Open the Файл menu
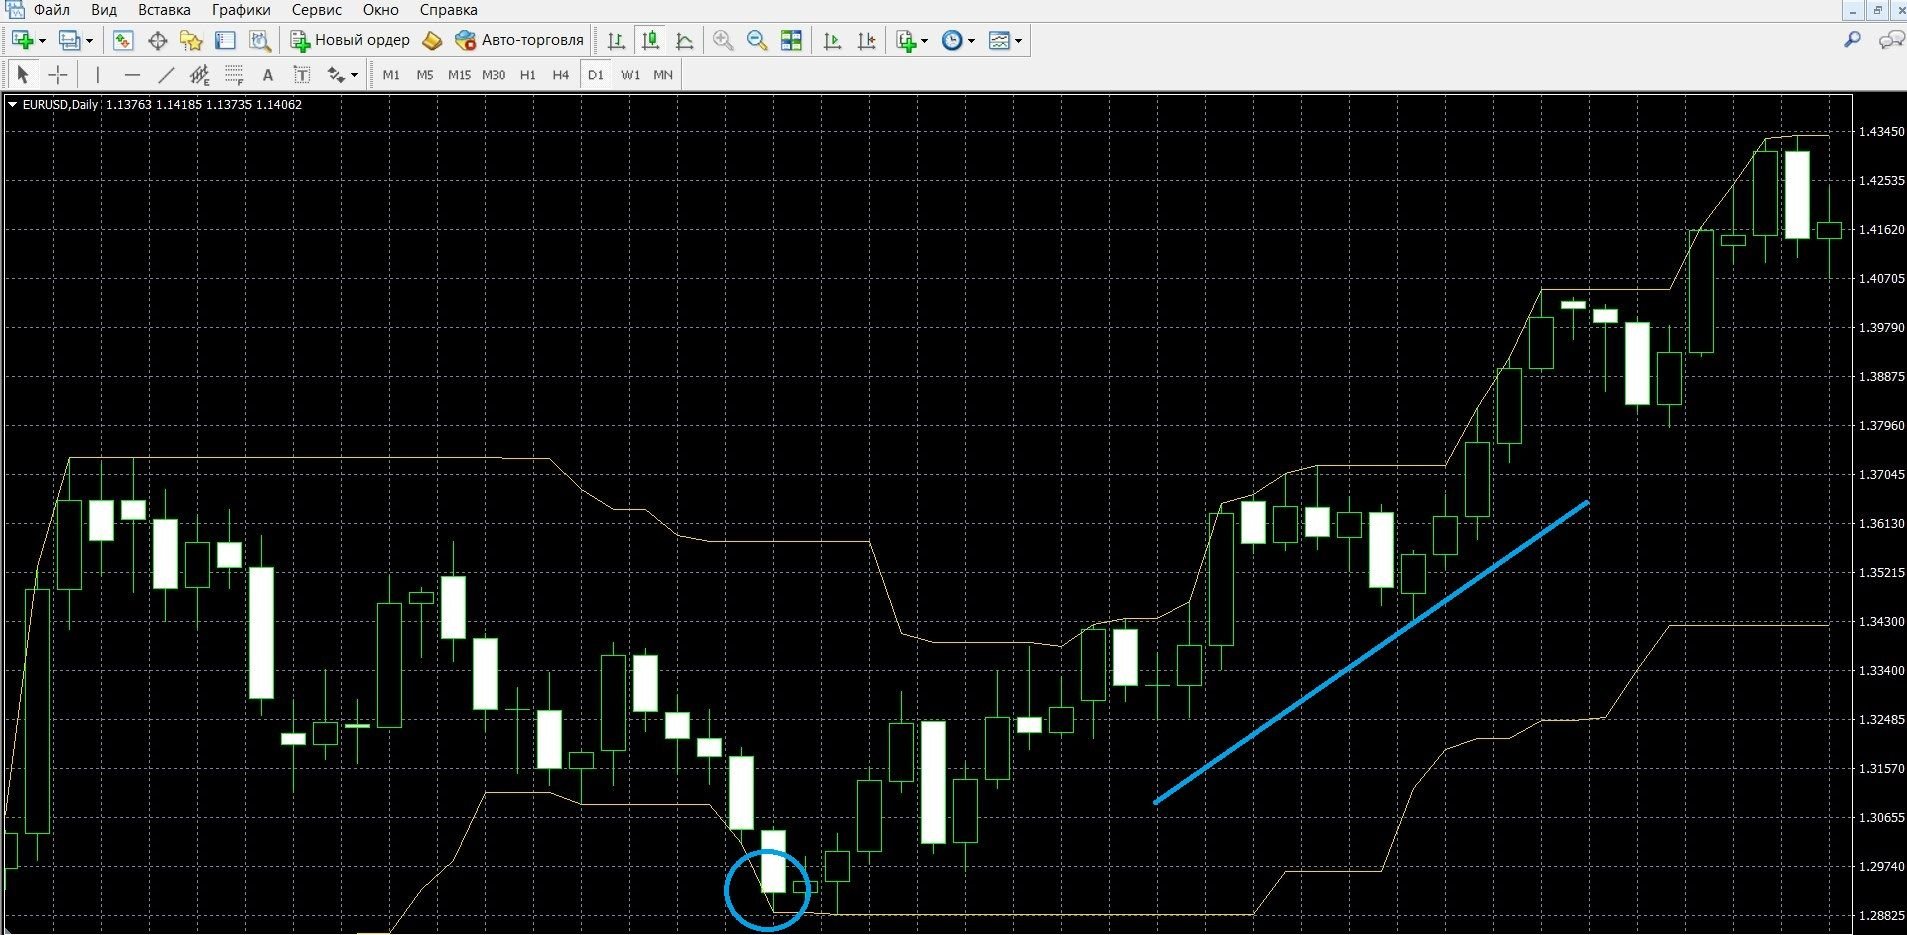 51,10
